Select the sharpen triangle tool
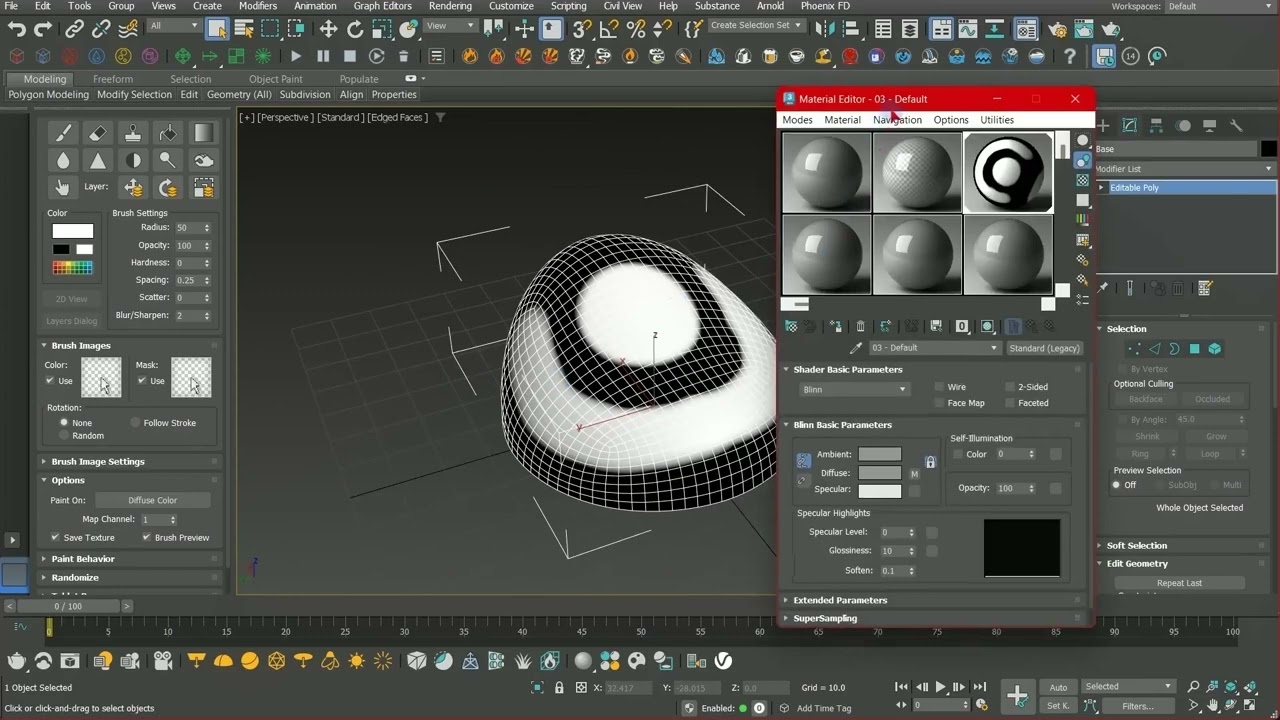 (x=98, y=160)
